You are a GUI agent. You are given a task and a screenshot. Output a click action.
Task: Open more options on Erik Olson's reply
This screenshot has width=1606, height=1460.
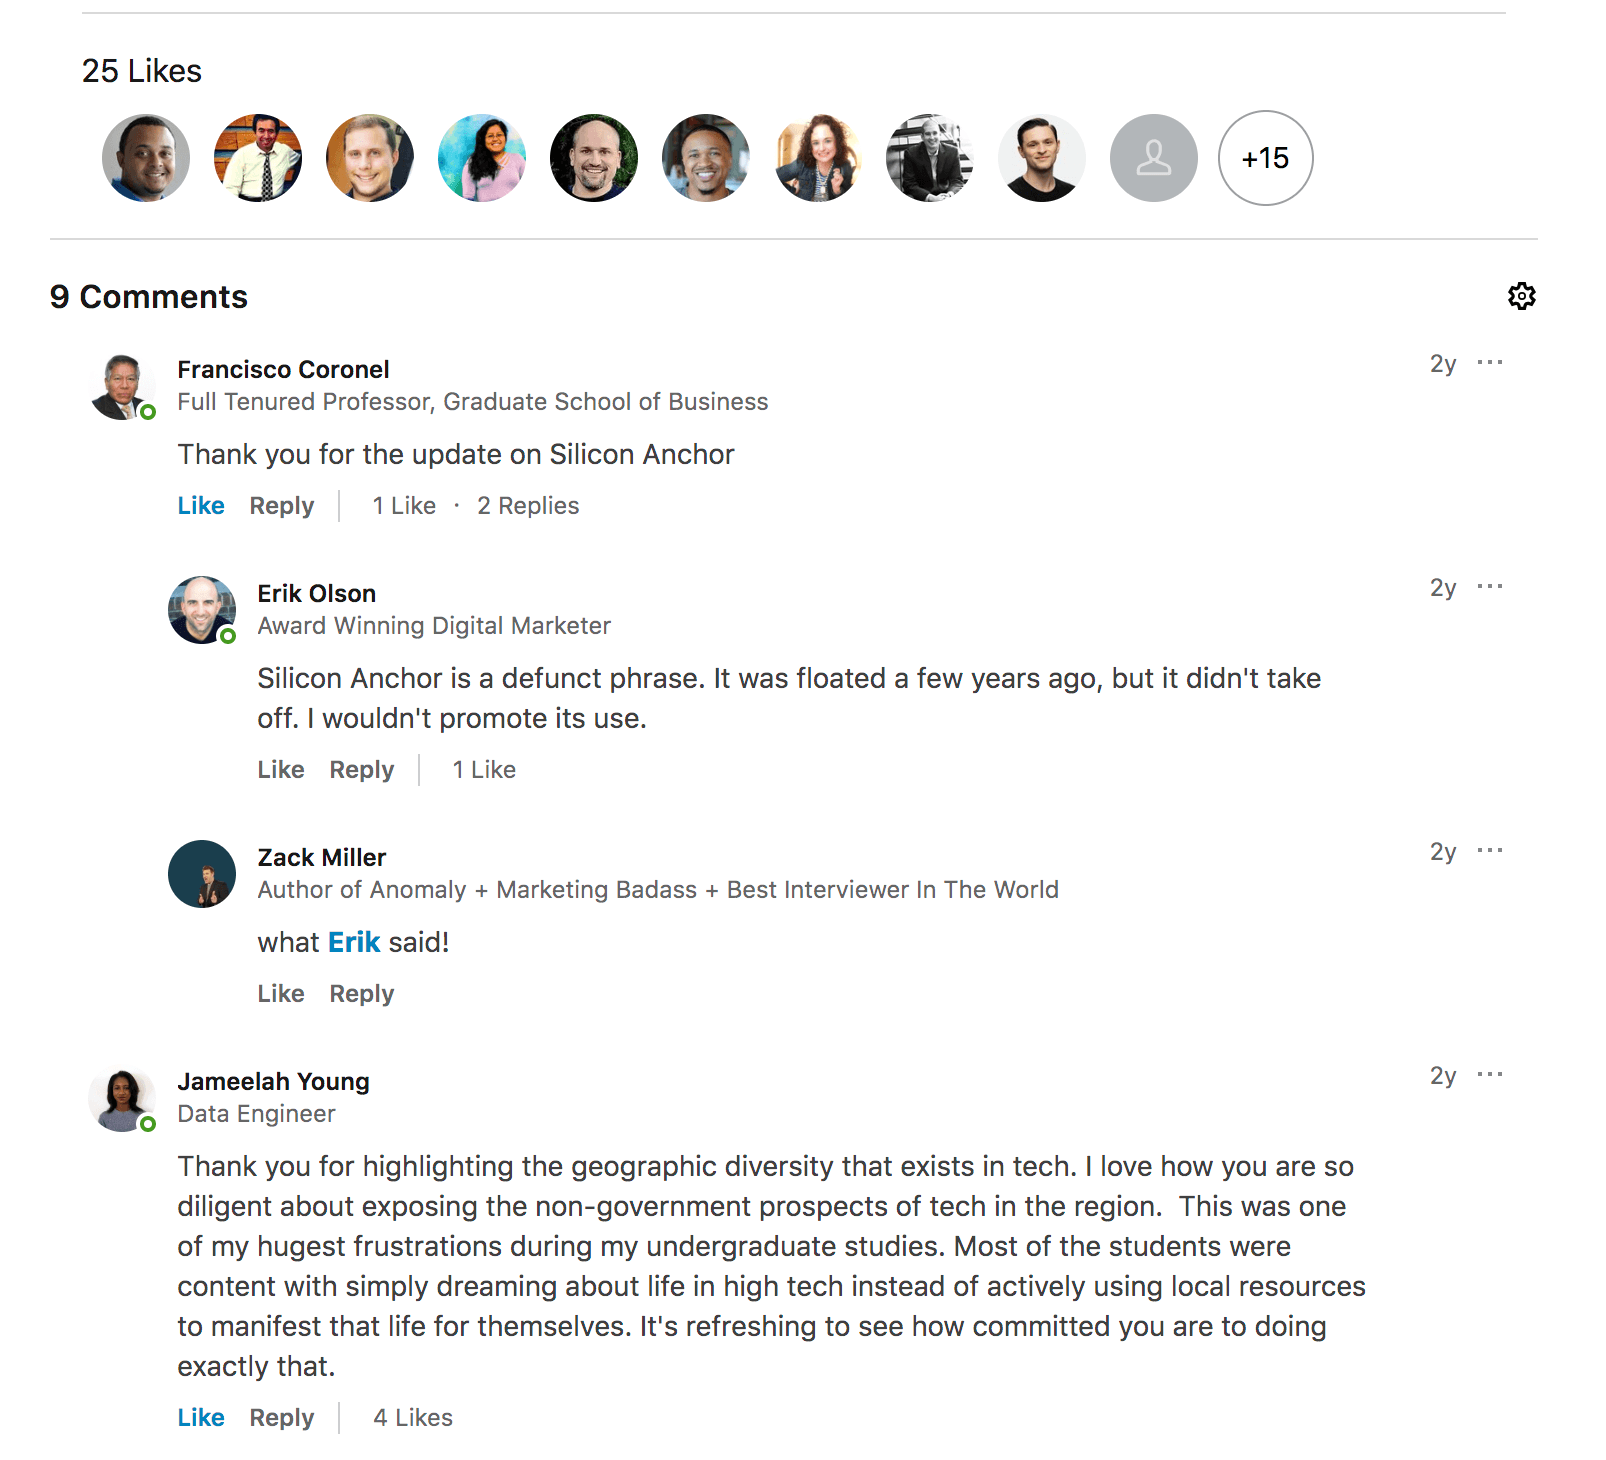pyautogui.click(x=1489, y=586)
